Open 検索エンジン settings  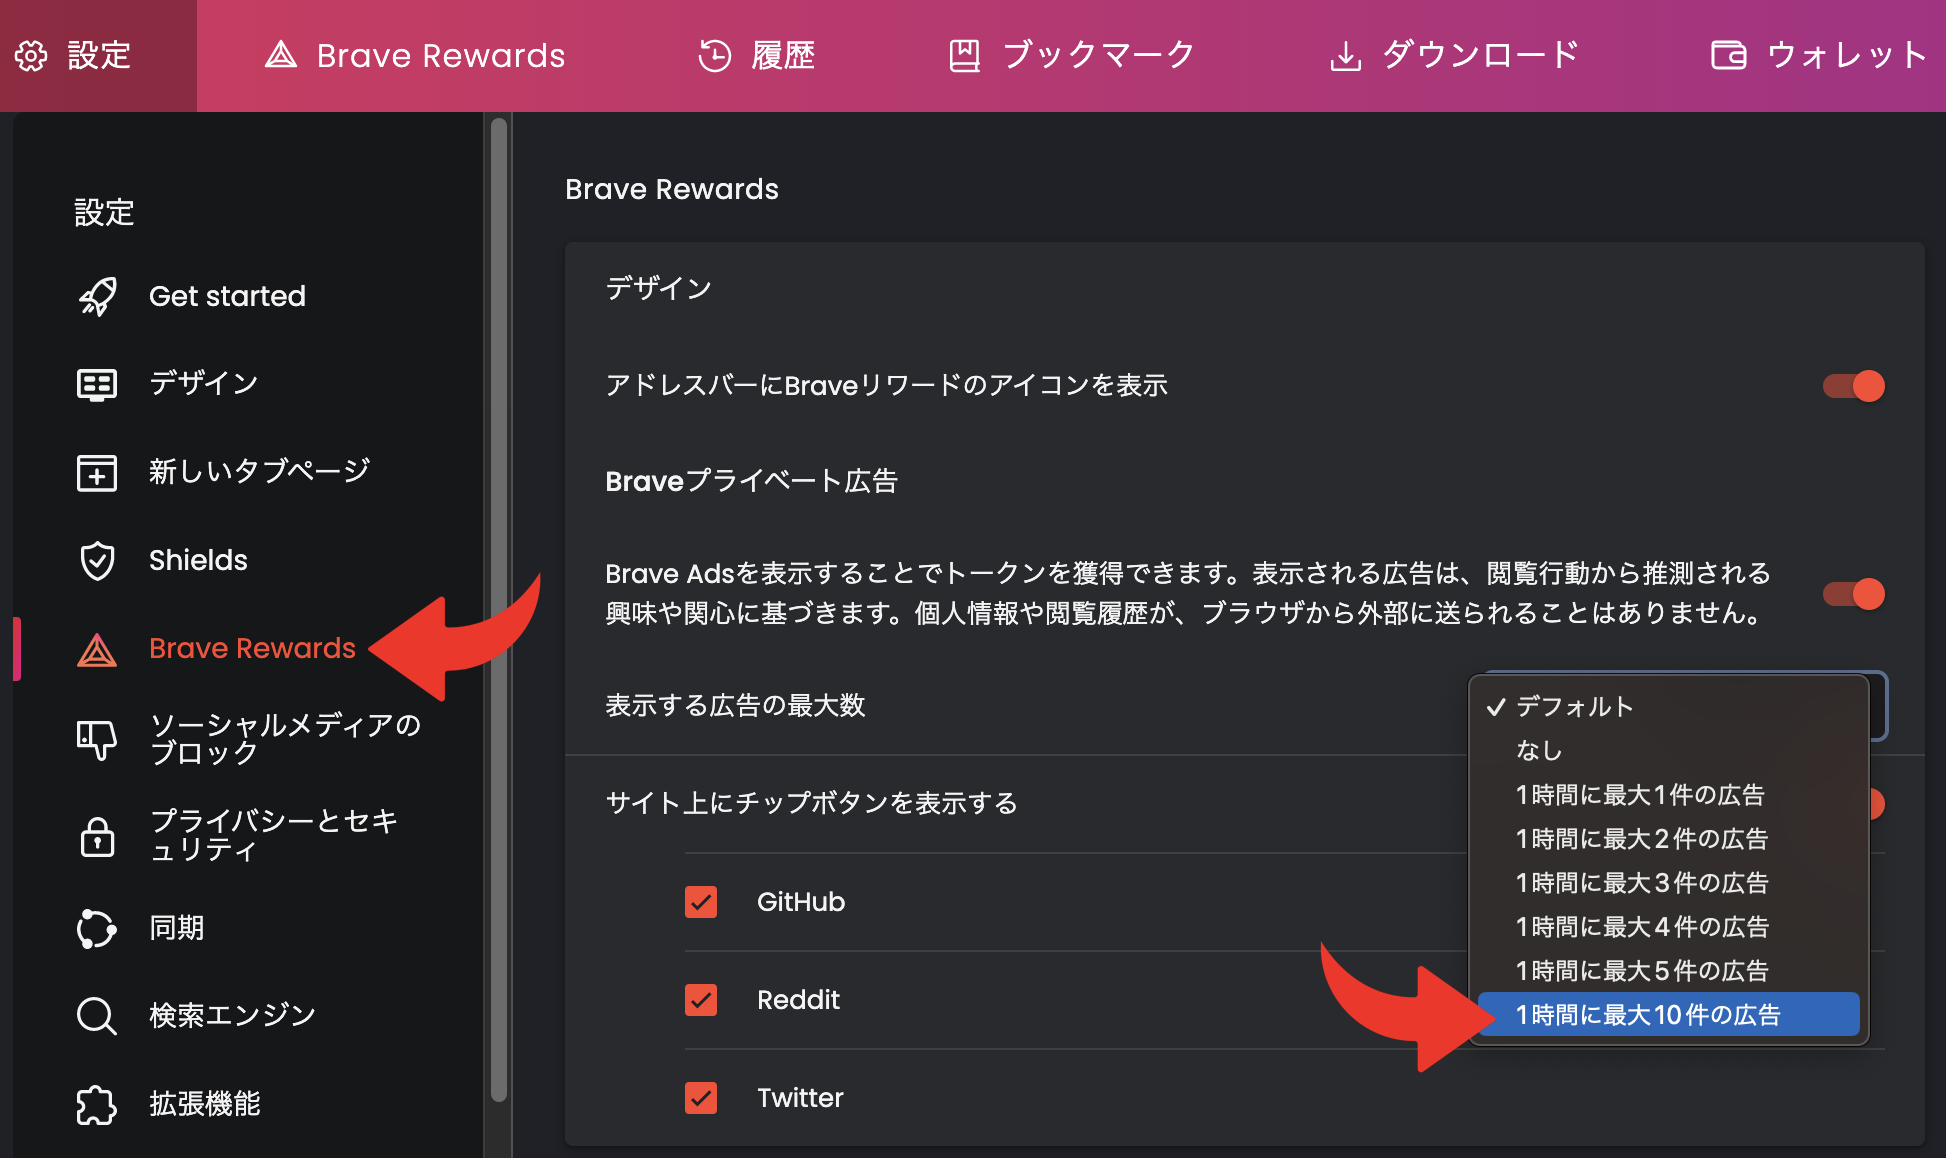click(232, 1016)
